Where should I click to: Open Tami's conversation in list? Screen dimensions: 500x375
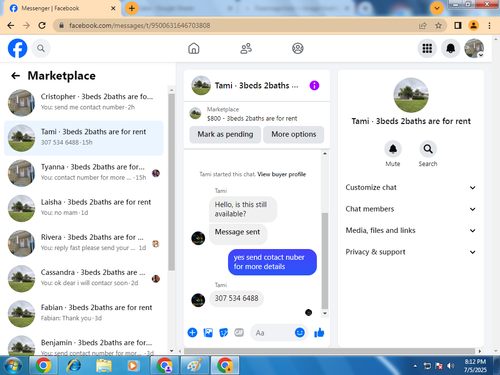tap(83, 138)
